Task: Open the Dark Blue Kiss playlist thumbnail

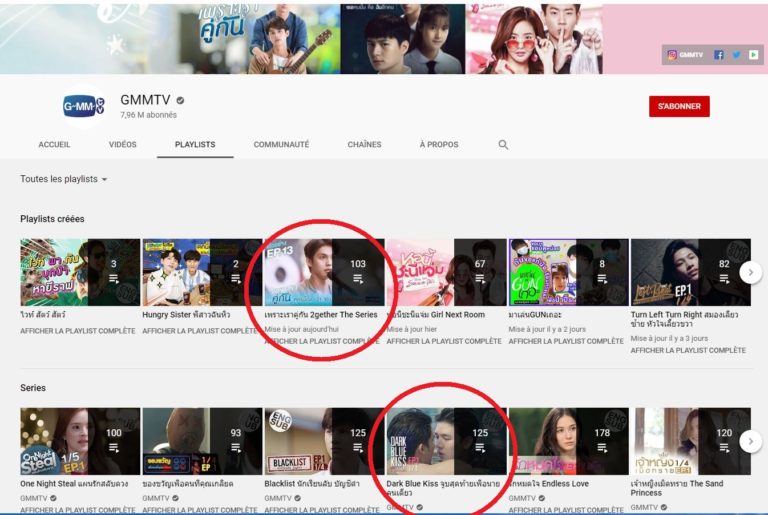Action: pos(446,441)
